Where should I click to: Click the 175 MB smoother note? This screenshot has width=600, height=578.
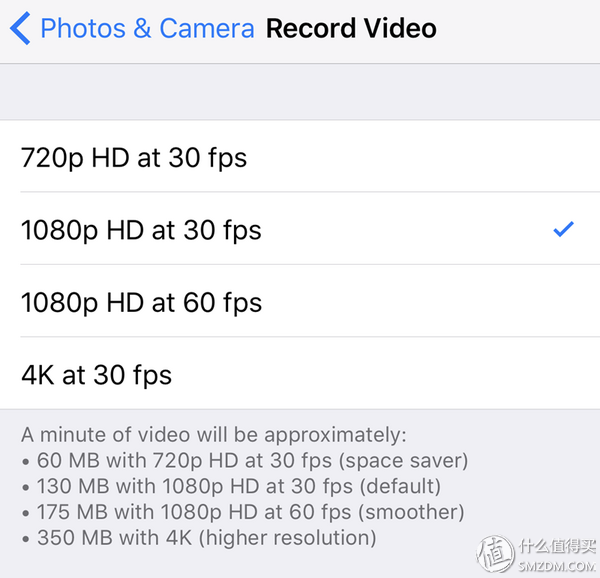click(x=250, y=512)
